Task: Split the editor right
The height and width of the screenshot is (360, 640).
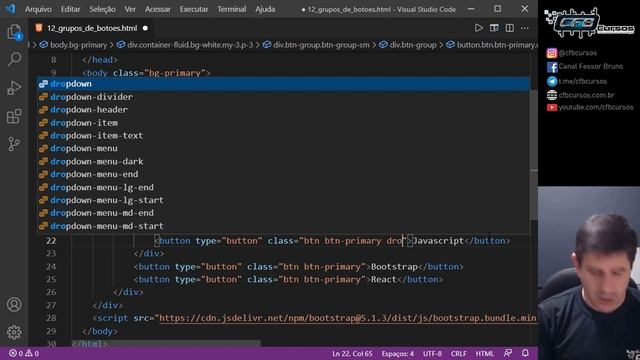Action: [x=509, y=28]
